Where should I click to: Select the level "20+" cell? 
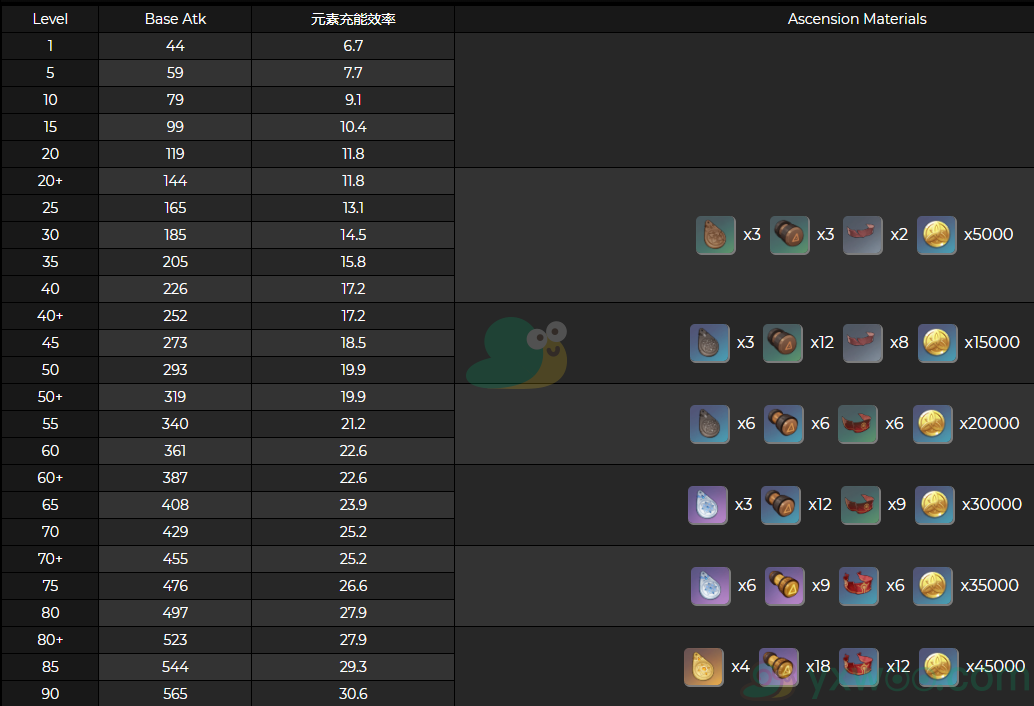[x=50, y=181]
